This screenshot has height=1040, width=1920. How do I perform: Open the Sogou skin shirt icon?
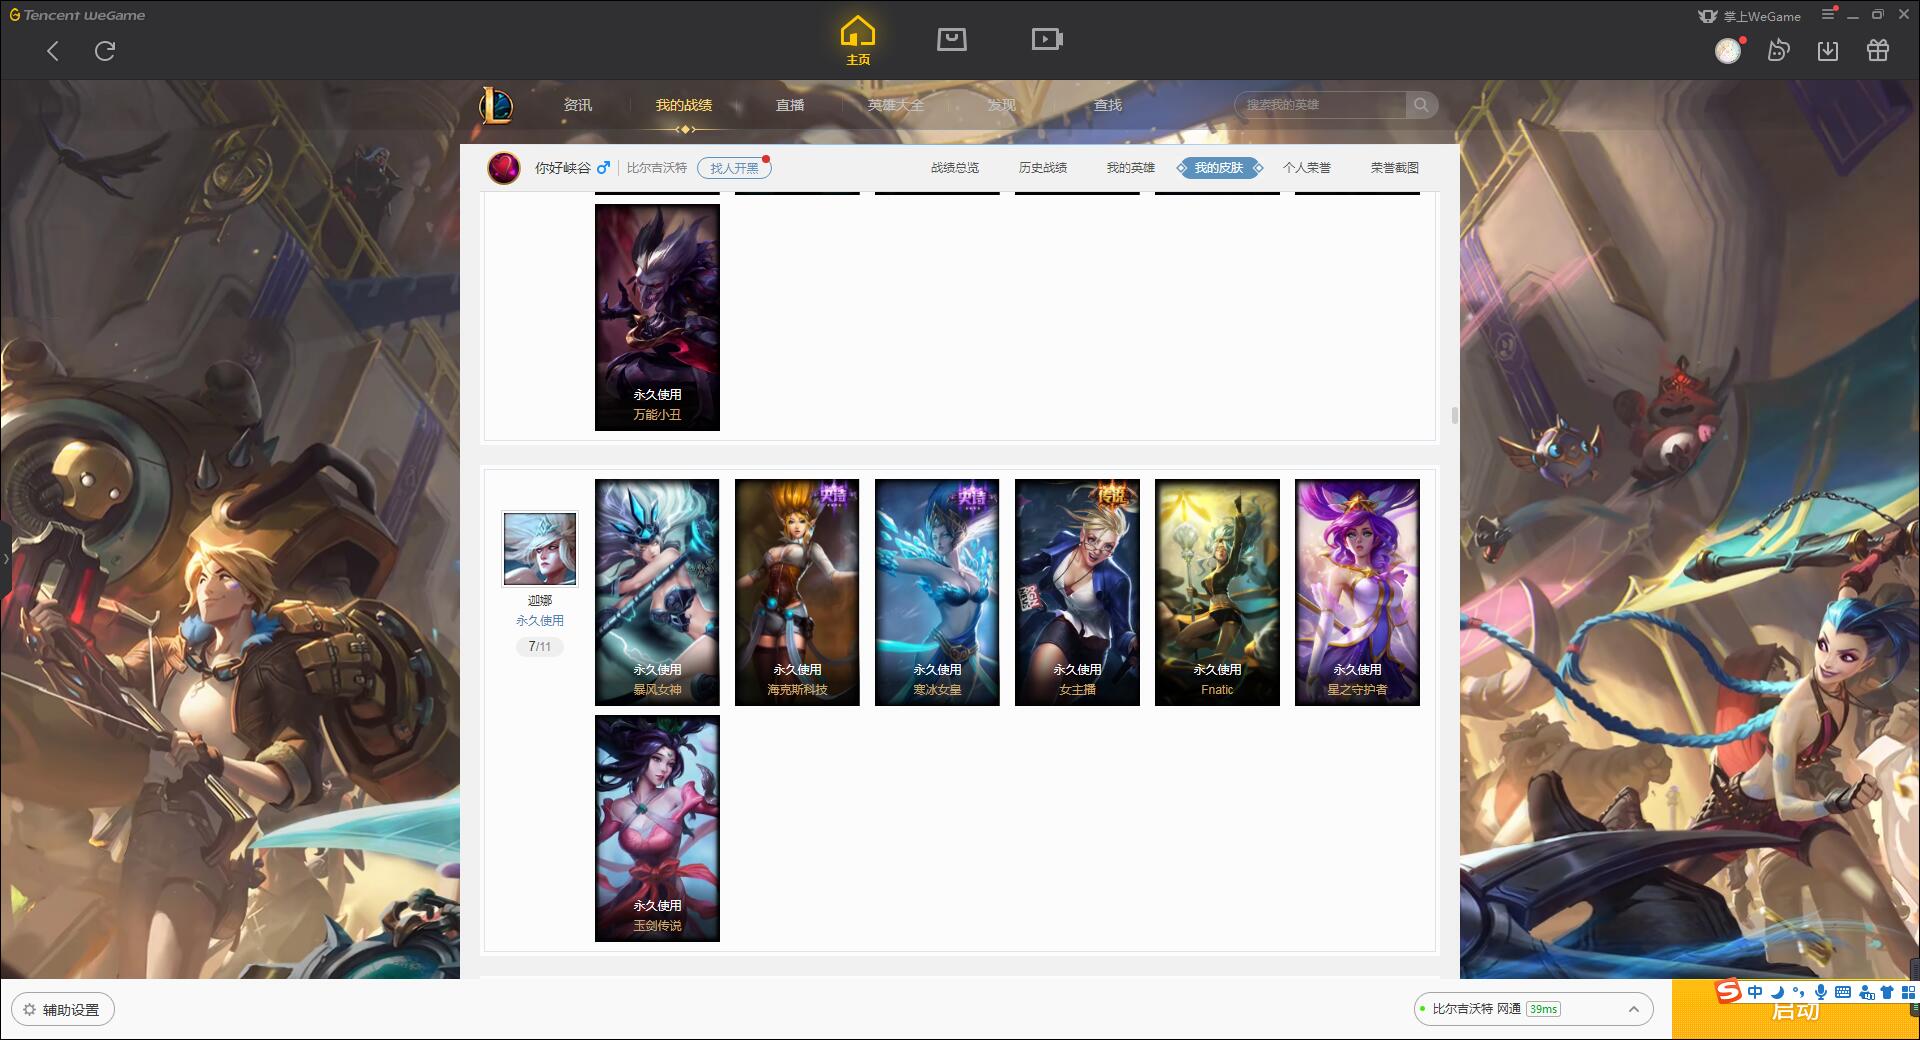[x=1887, y=992]
